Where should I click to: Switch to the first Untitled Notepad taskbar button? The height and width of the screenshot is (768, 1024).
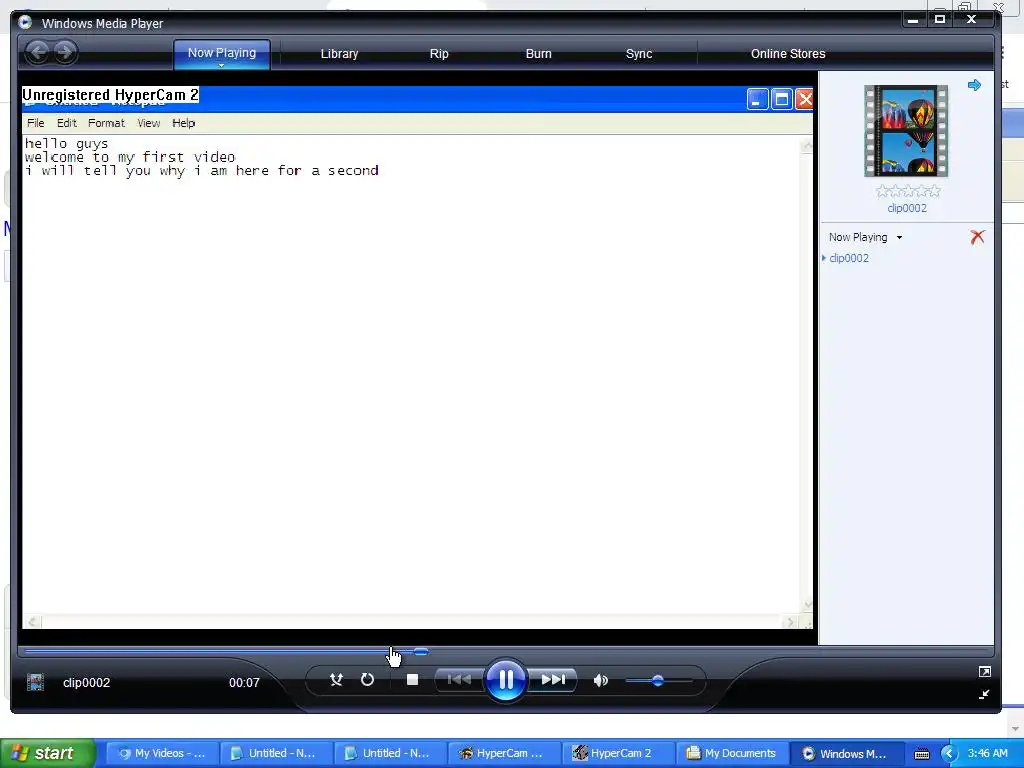click(276, 753)
